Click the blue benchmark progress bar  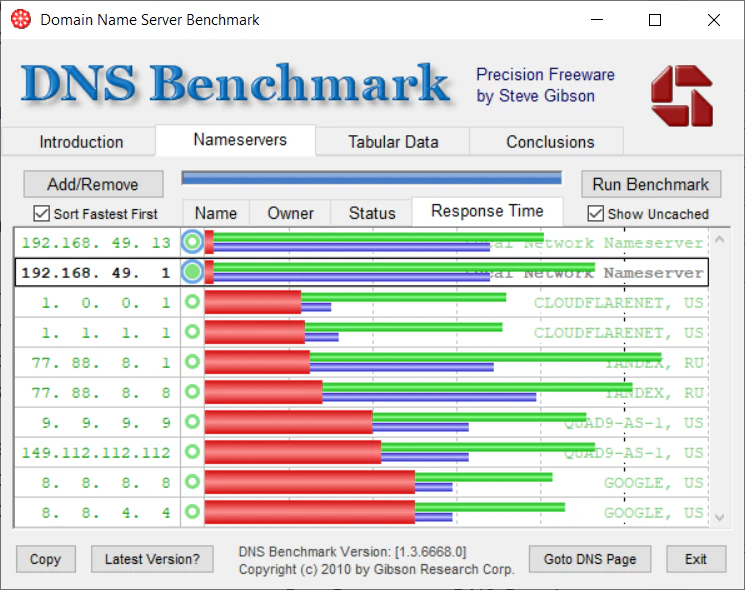coord(371,179)
